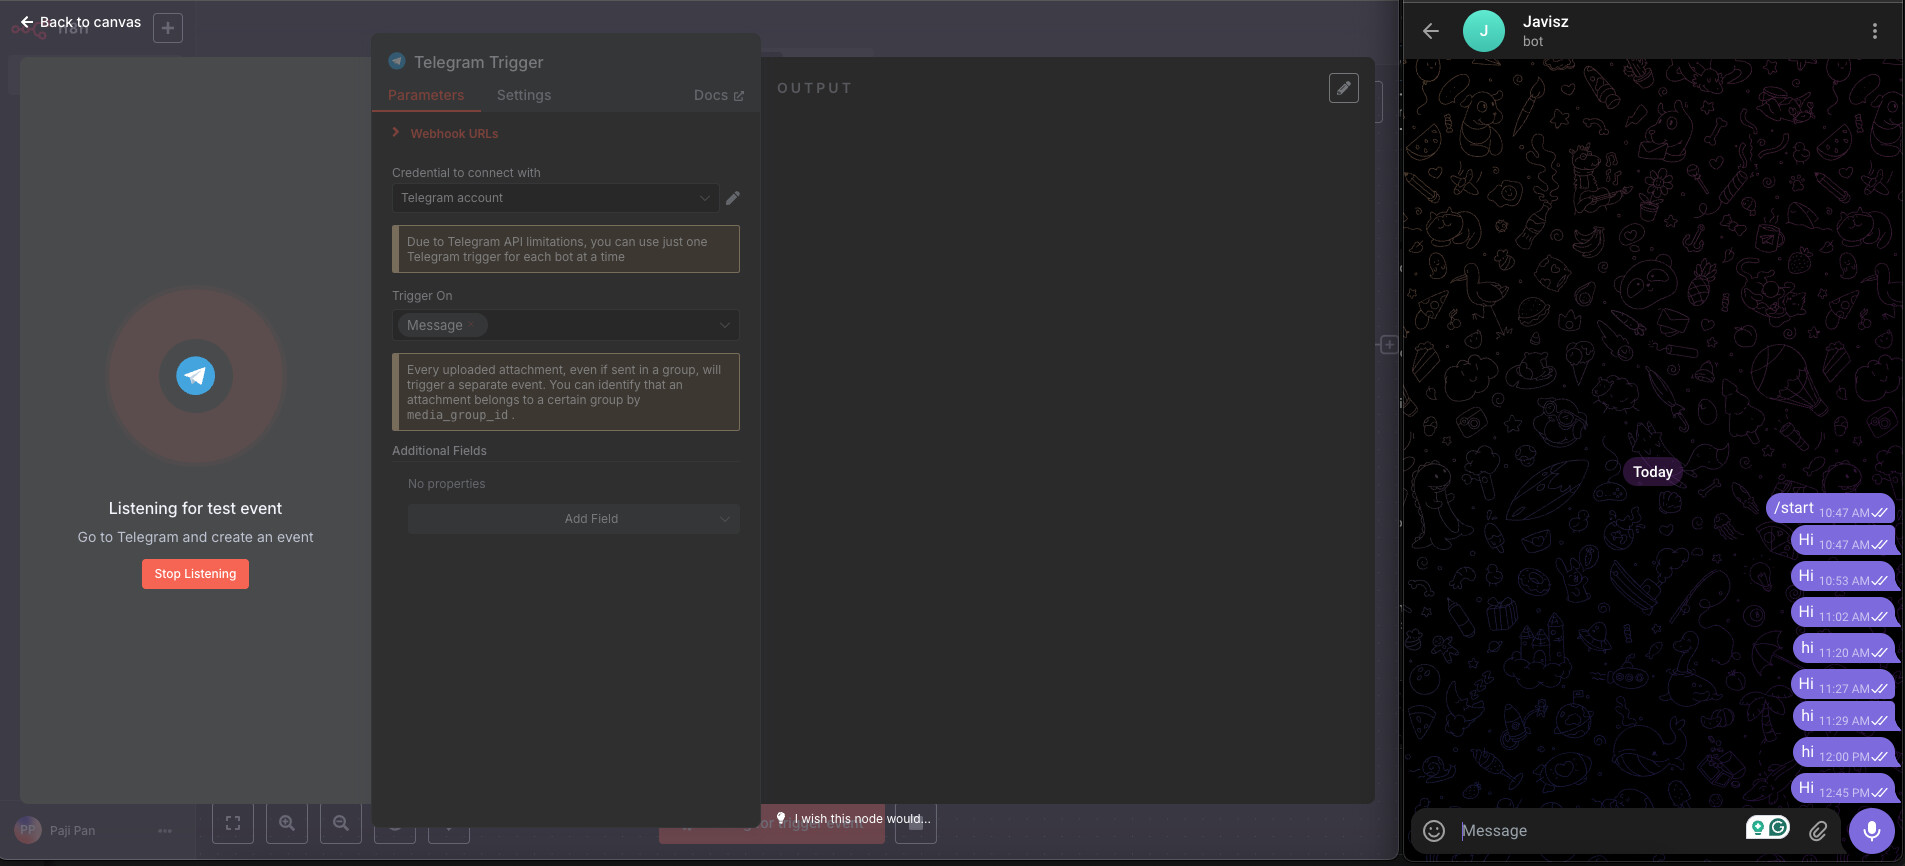Screen dimensions: 1905x866
Task: Click the Hi message sent at 11:02 AM
Action: 1842,612
